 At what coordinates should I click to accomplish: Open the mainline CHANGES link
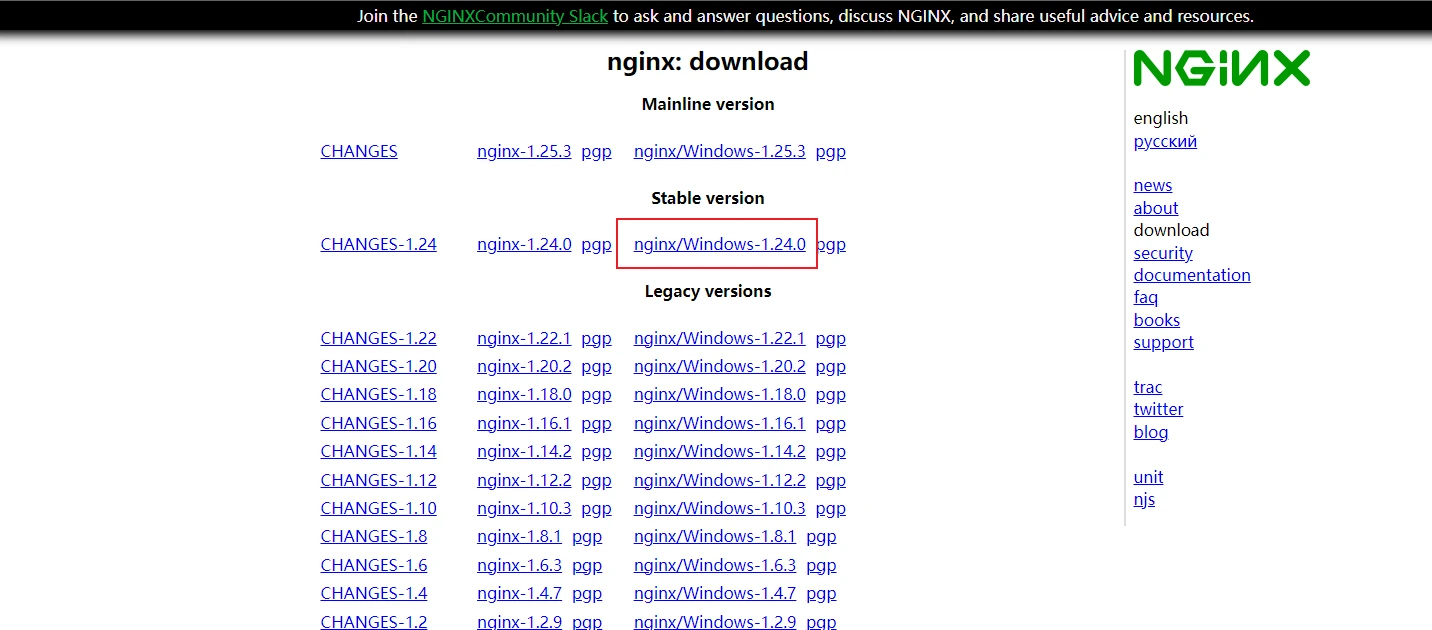(359, 151)
